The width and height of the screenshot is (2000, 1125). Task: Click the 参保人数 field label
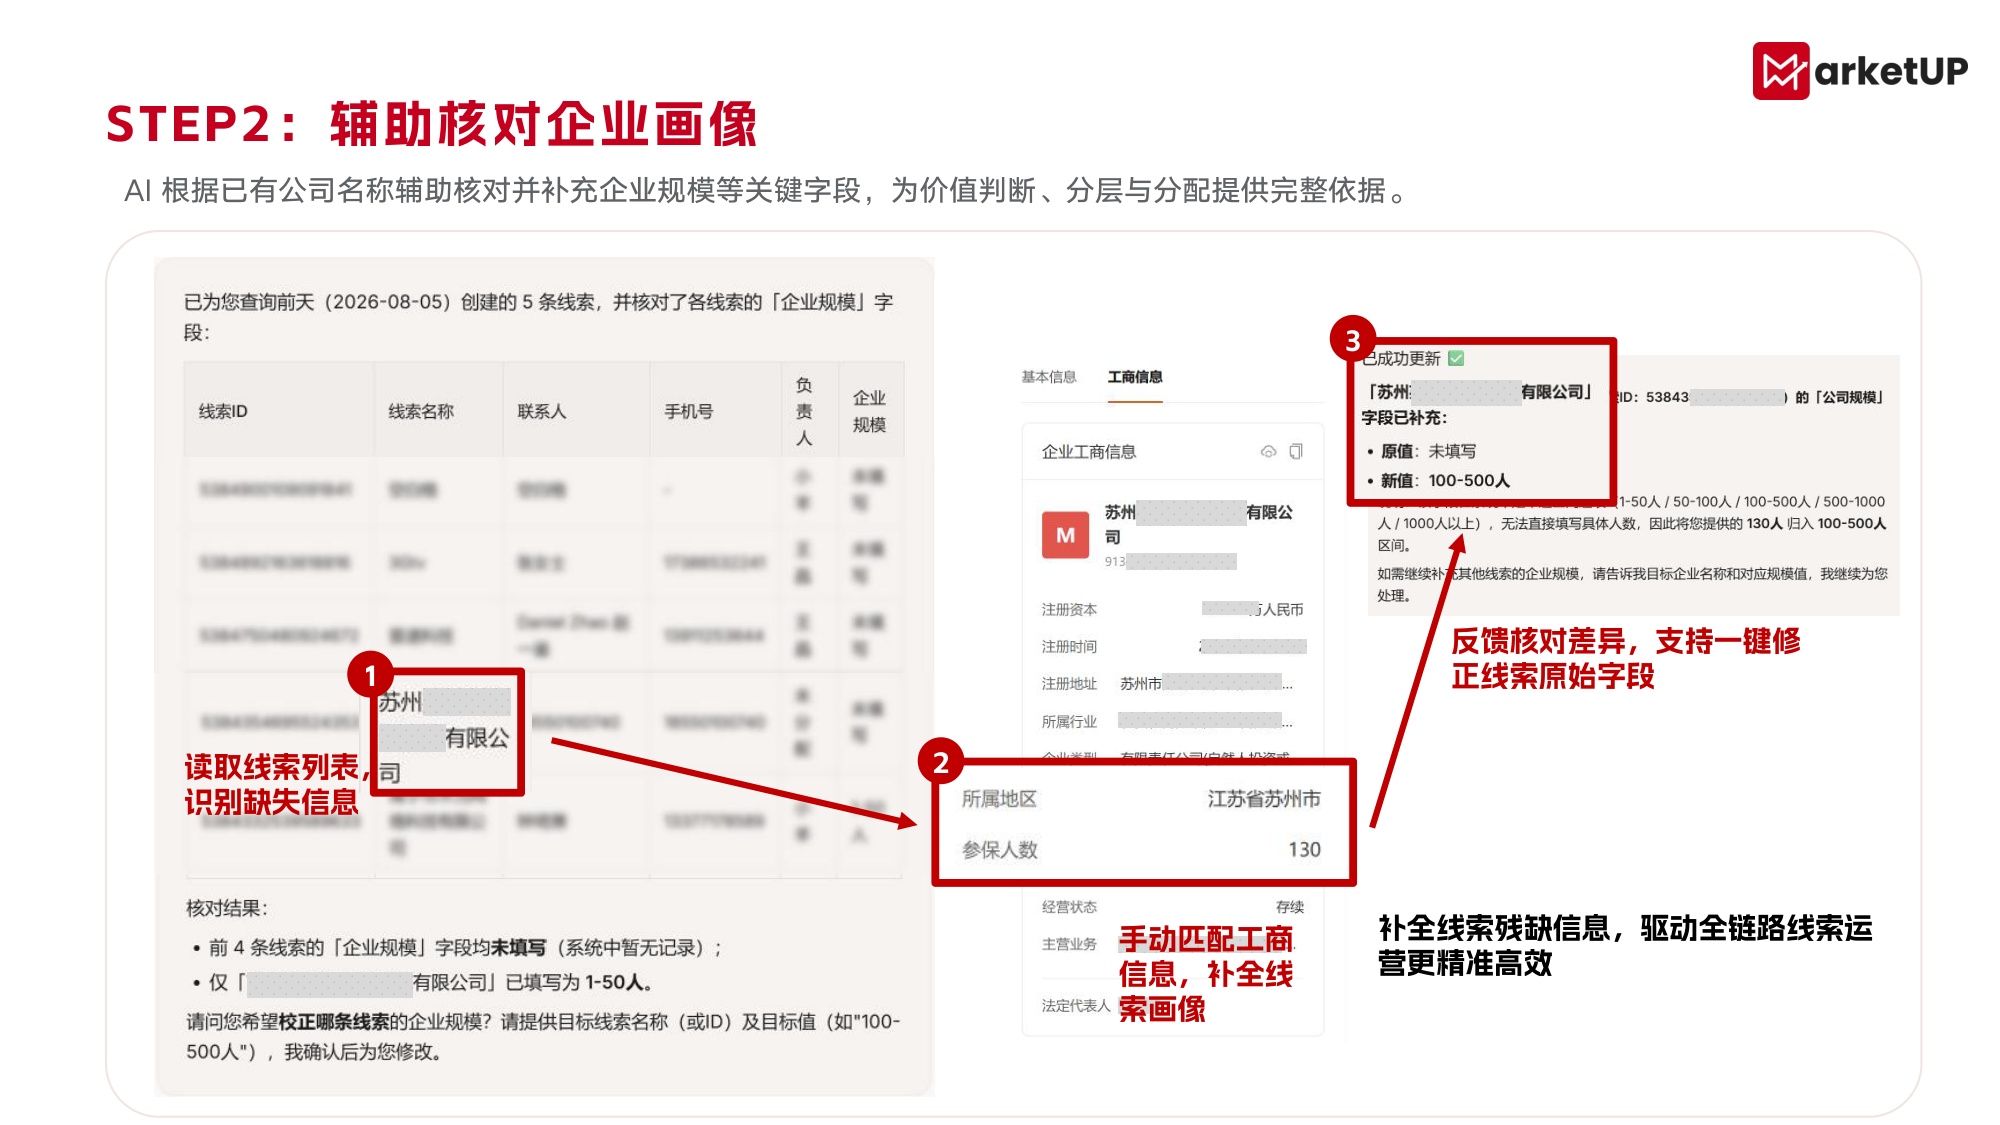pyautogui.click(x=999, y=850)
